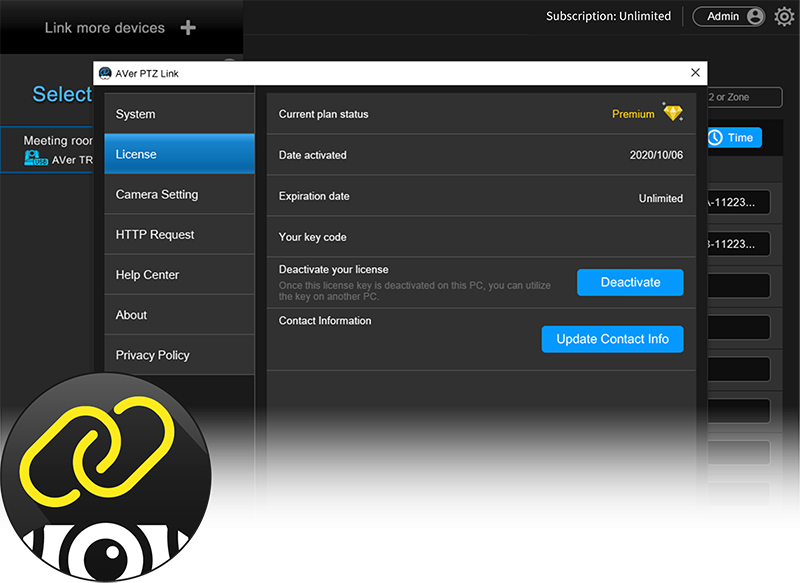
Task: Close the AVer PTZ Link dialog
Action: [695, 73]
